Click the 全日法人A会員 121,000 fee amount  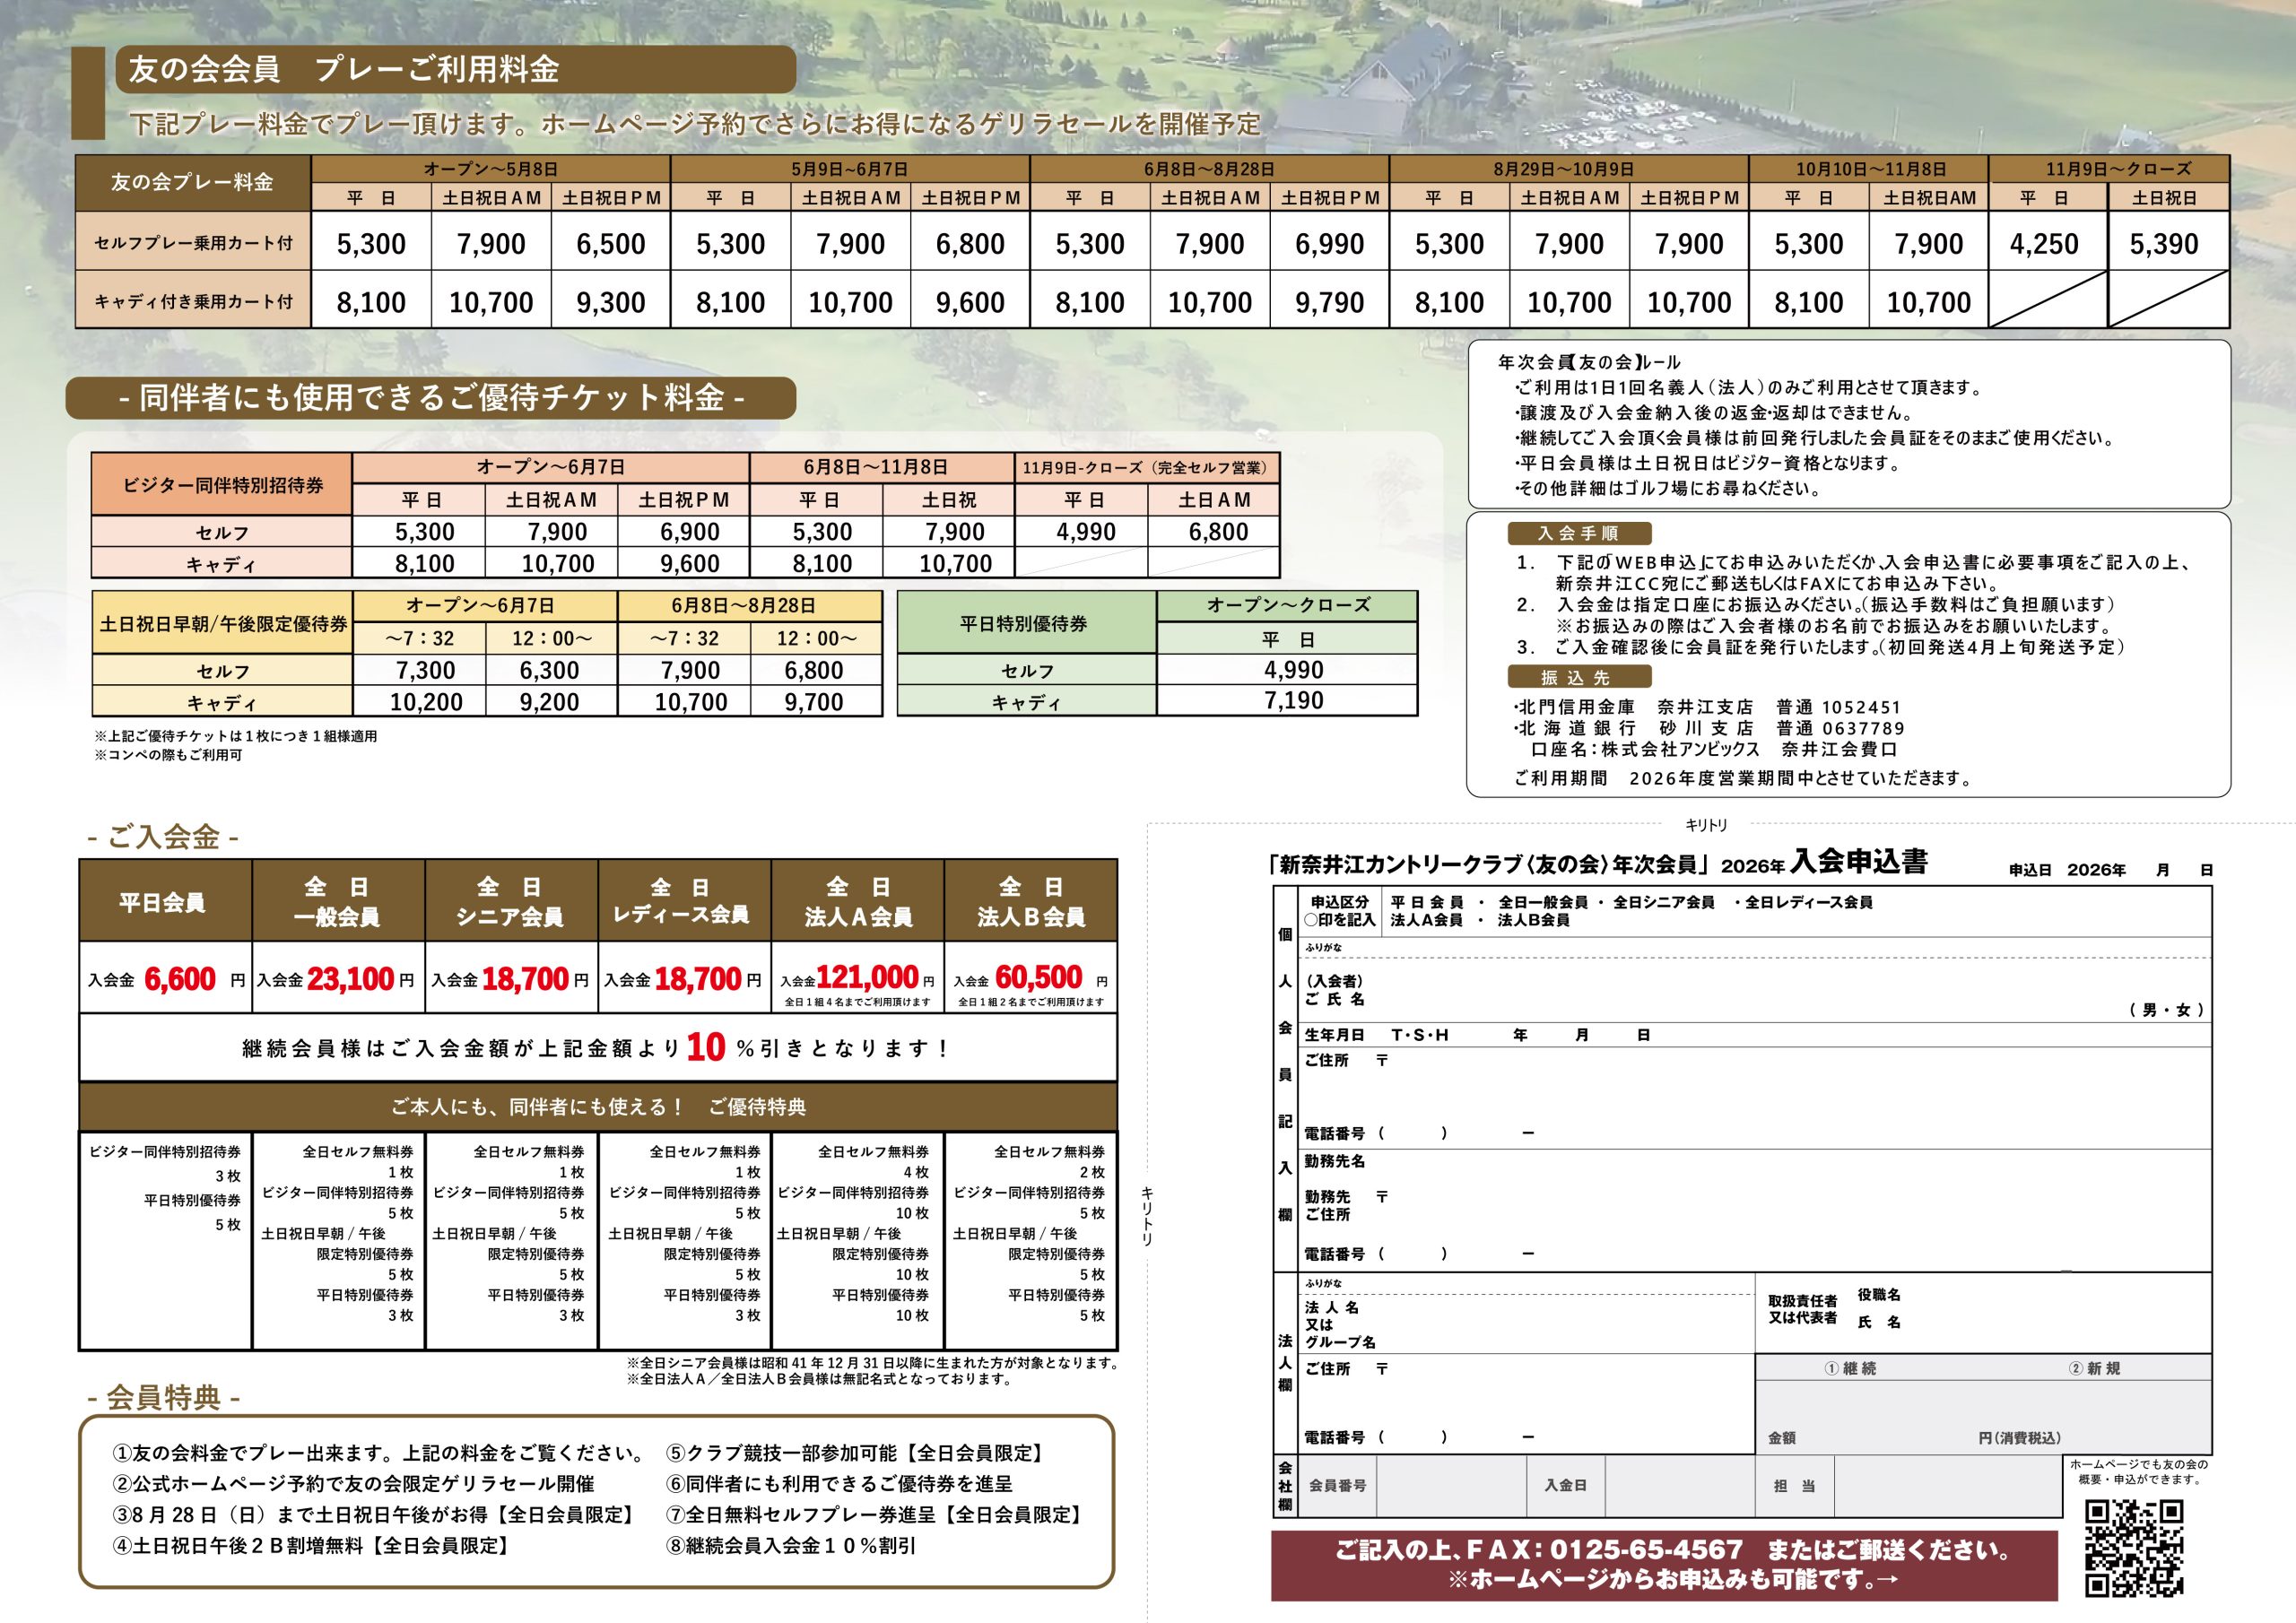866,977
